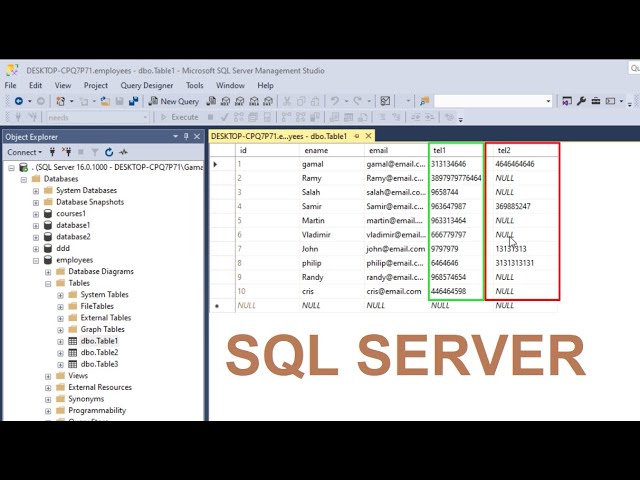This screenshot has height=480, width=640.
Task: Open the Connect dropdown in Object Explorer
Action: coord(24,152)
